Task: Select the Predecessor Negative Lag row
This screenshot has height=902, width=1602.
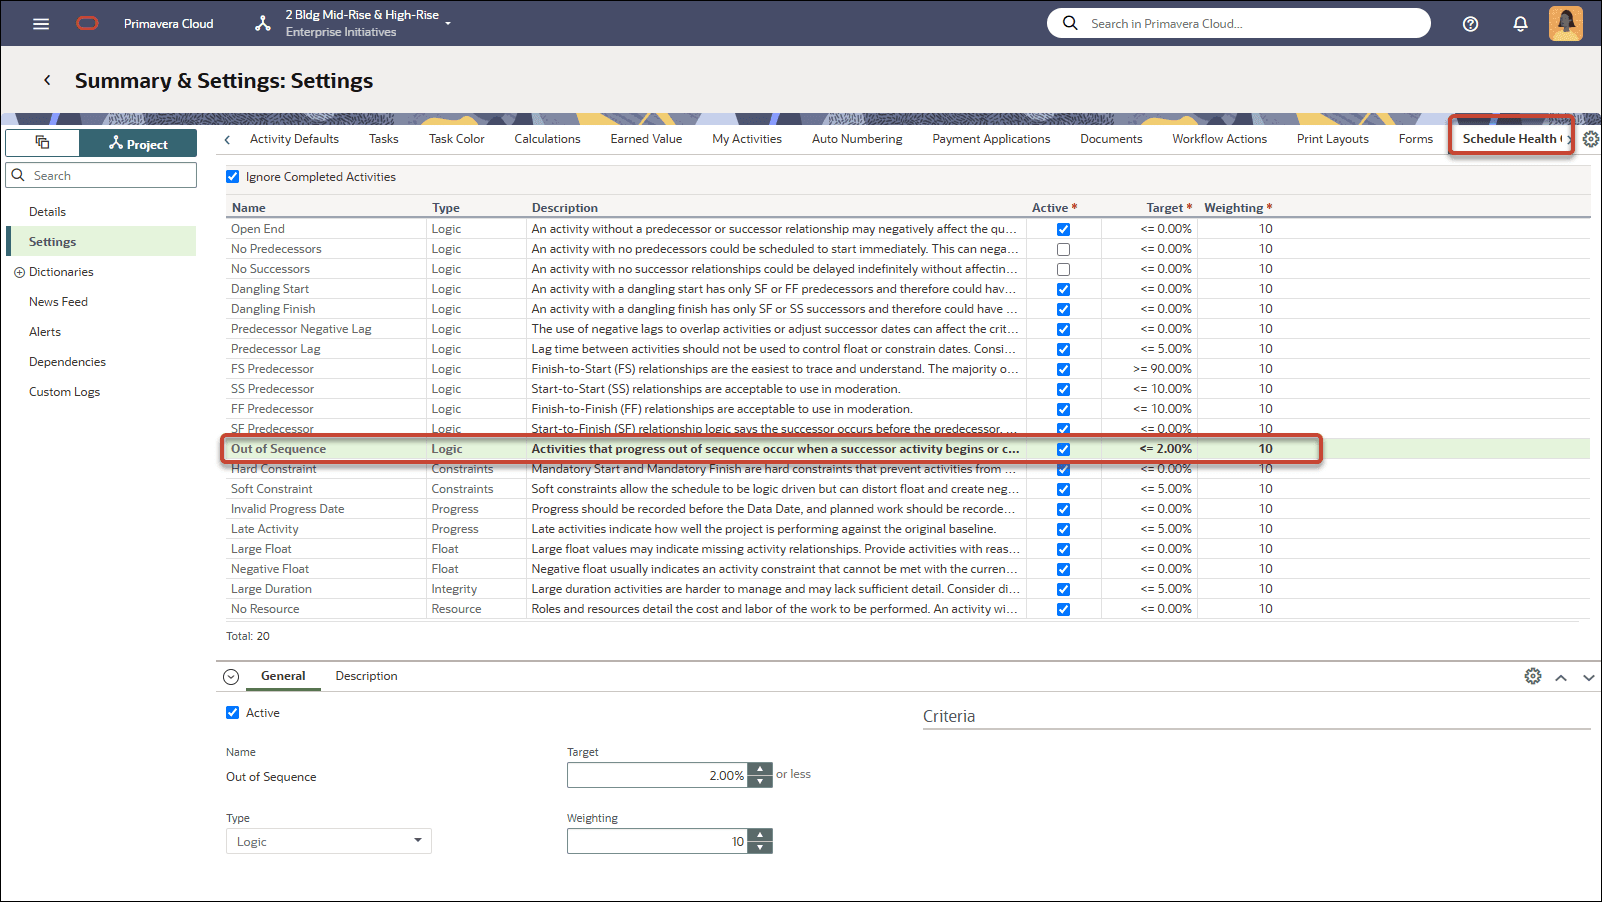Action: [x=907, y=329]
